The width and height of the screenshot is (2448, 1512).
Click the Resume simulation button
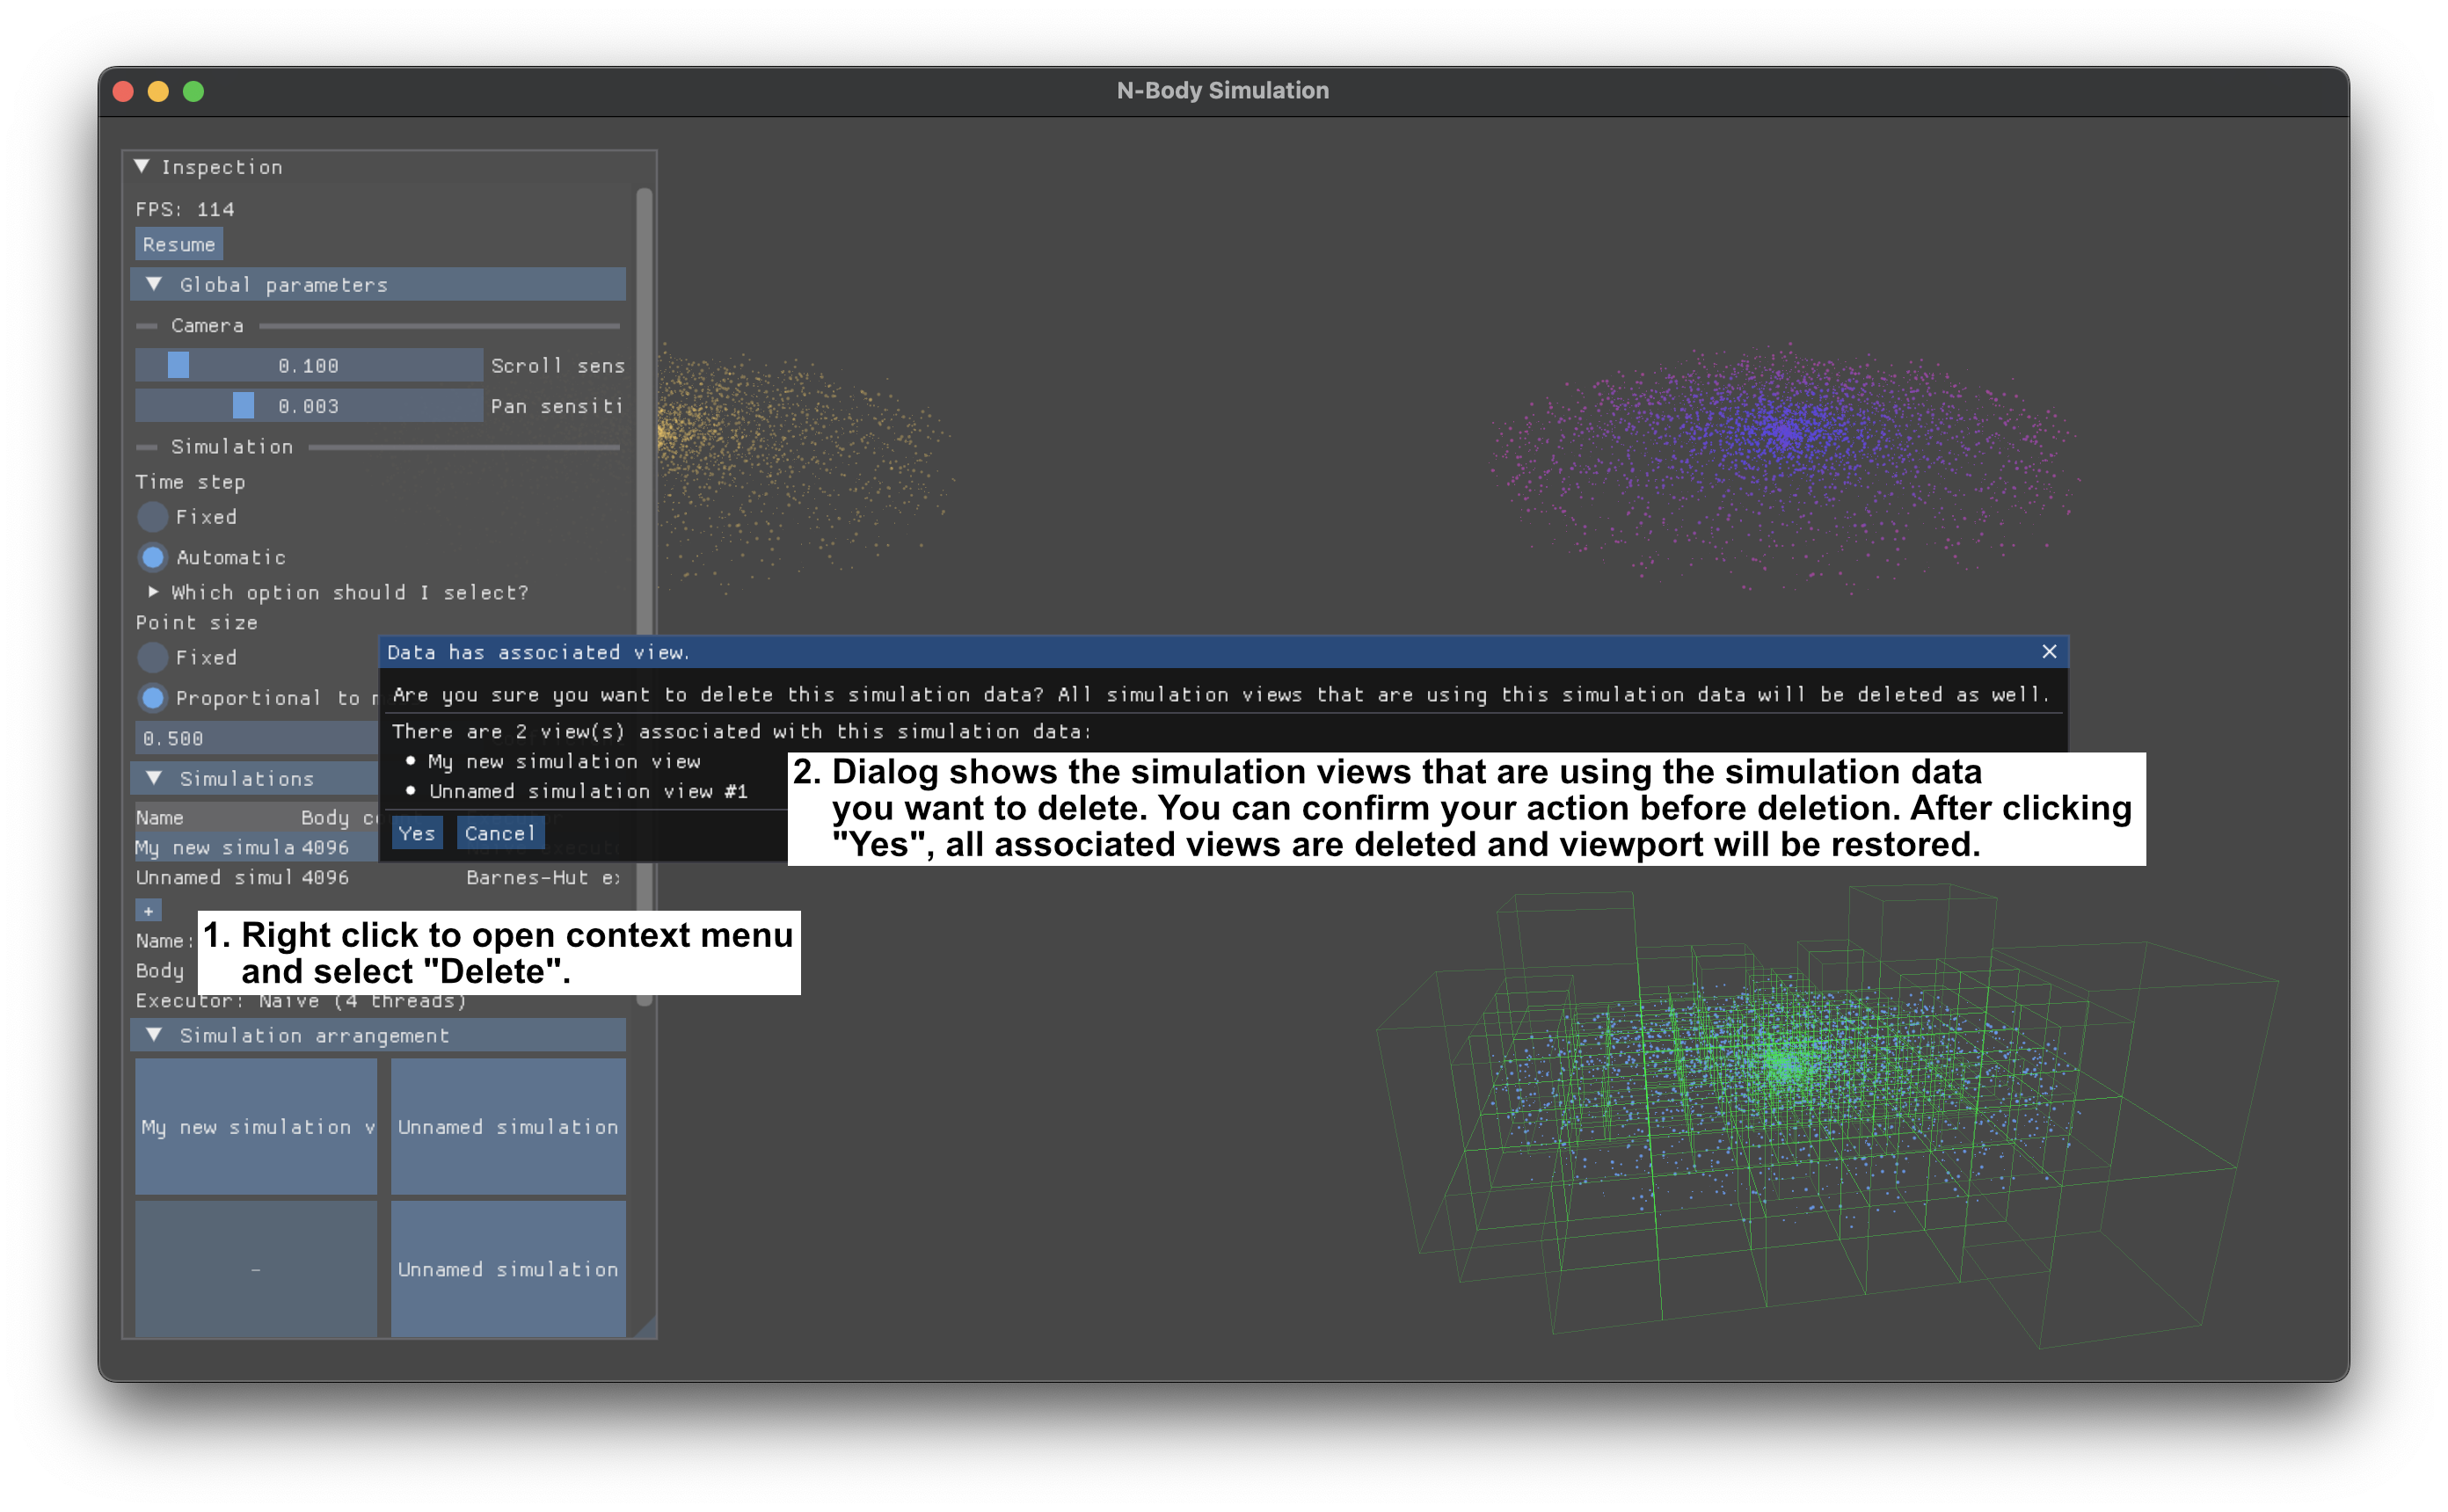click(179, 244)
